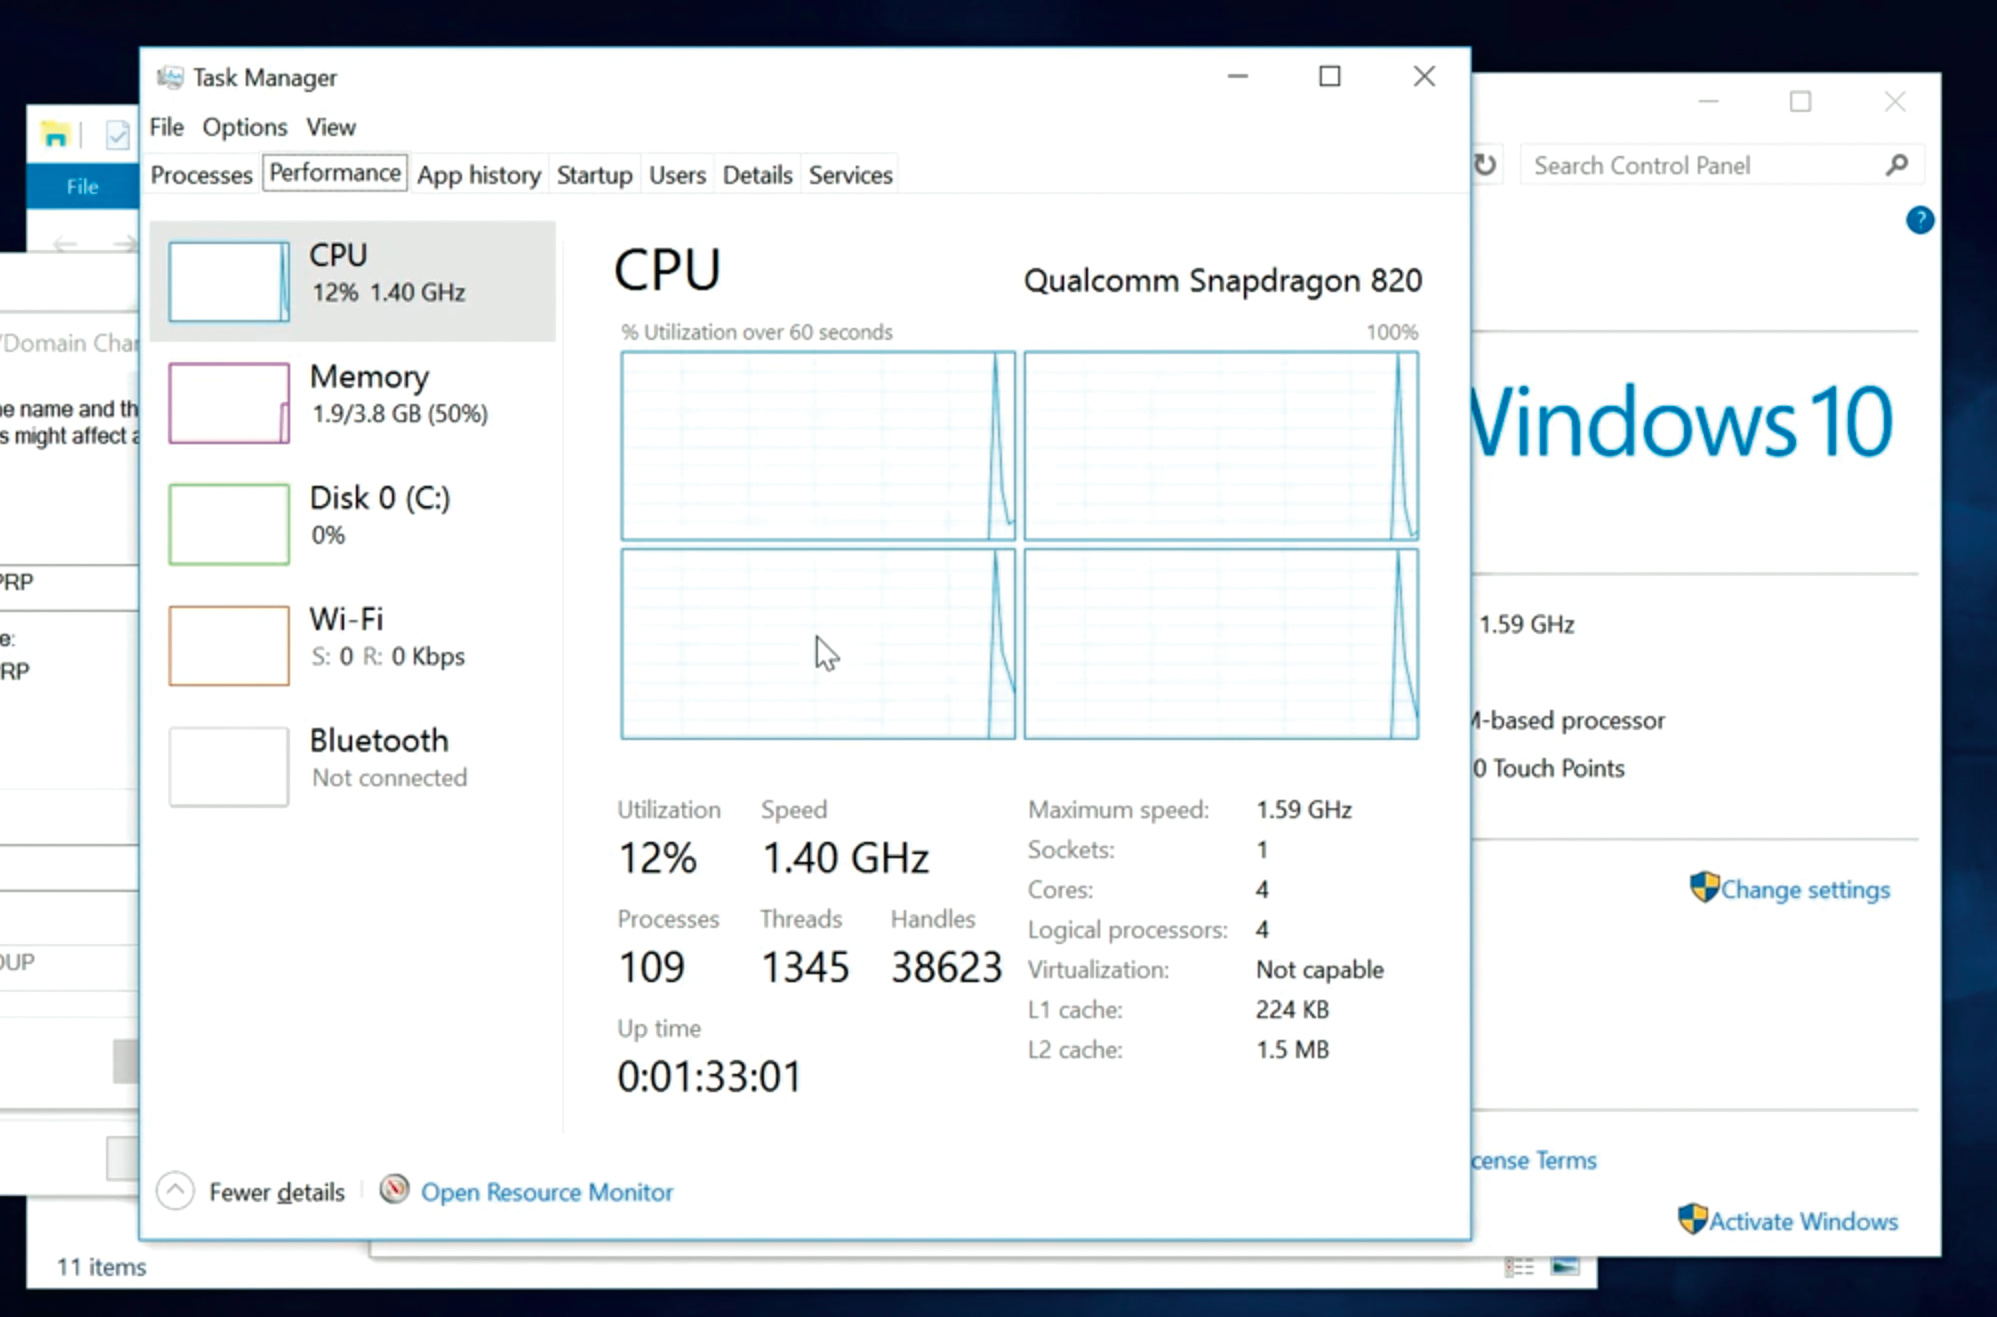Select the Memory usage thumbnail graph
This screenshot has width=1997, height=1317.
[x=229, y=403]
